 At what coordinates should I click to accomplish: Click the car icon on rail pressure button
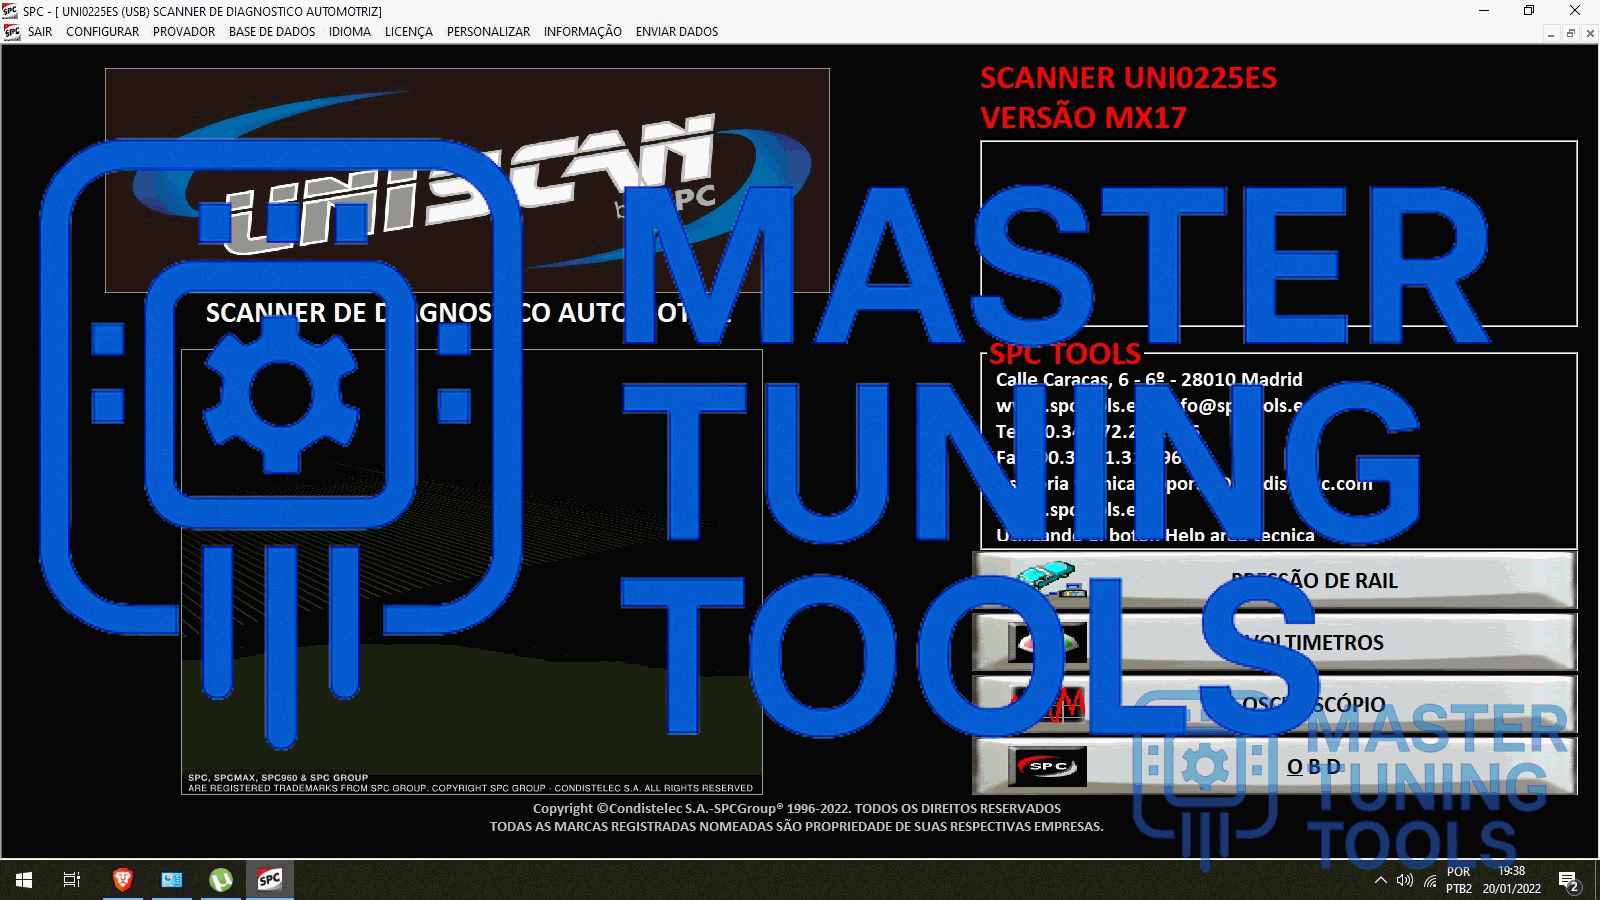[x=1047, y=581]
